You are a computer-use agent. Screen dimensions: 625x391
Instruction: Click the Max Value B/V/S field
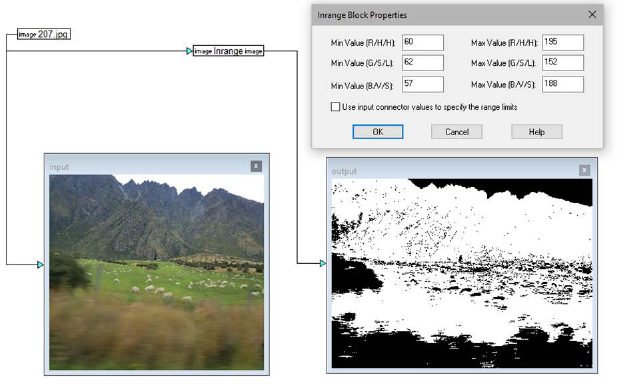563,84
